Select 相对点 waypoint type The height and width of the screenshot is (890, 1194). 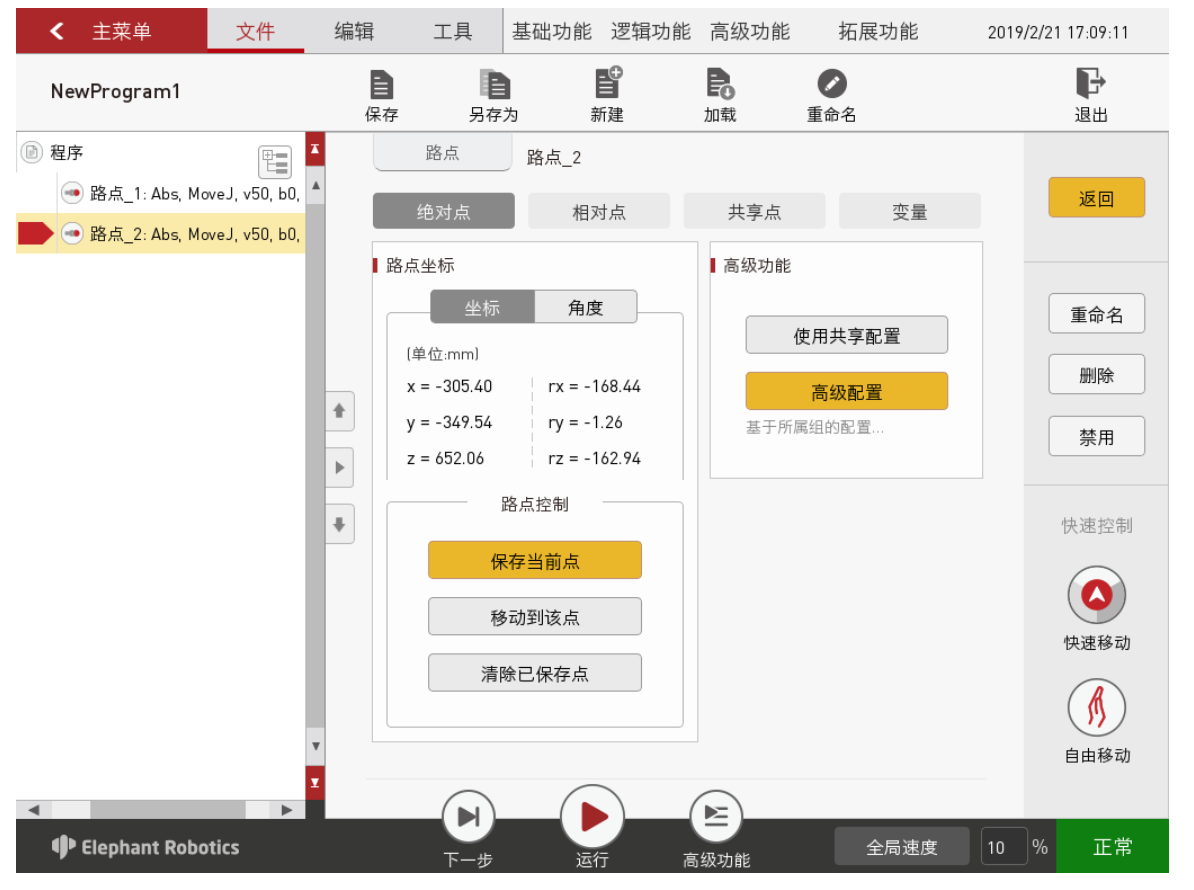pos(599,211)
